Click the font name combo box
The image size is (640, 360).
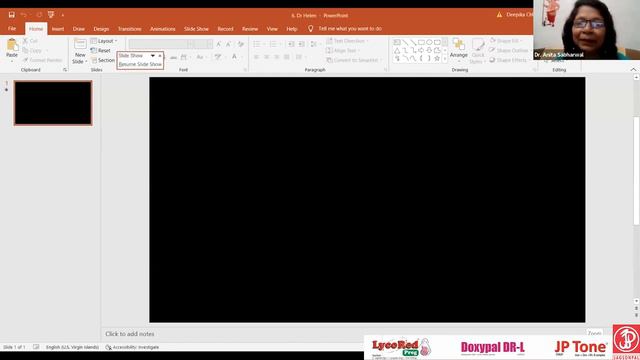pos(162,44)
